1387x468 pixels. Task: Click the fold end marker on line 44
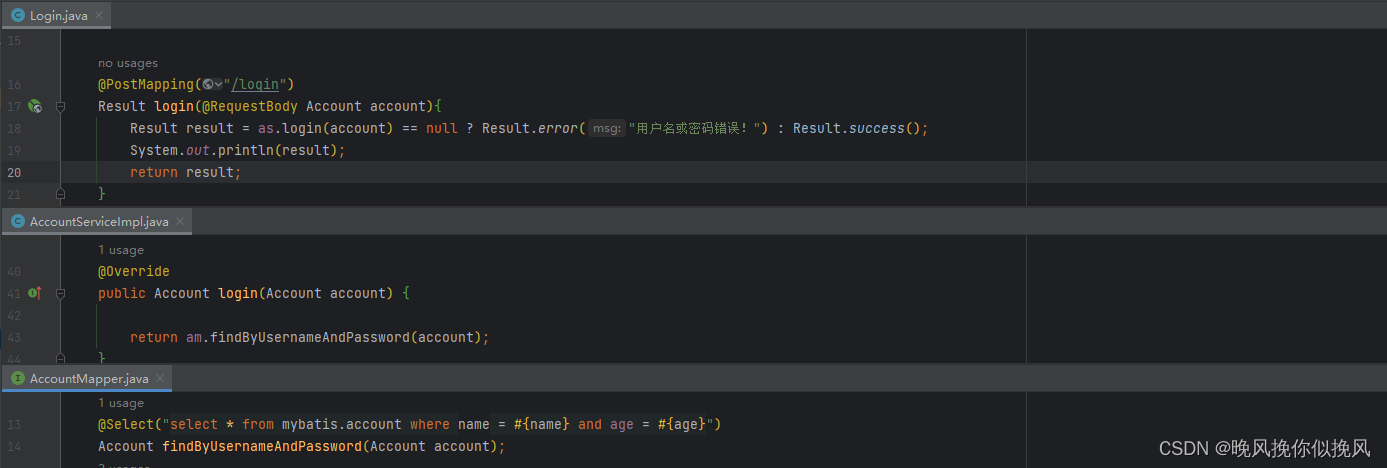tap(61, 357)
